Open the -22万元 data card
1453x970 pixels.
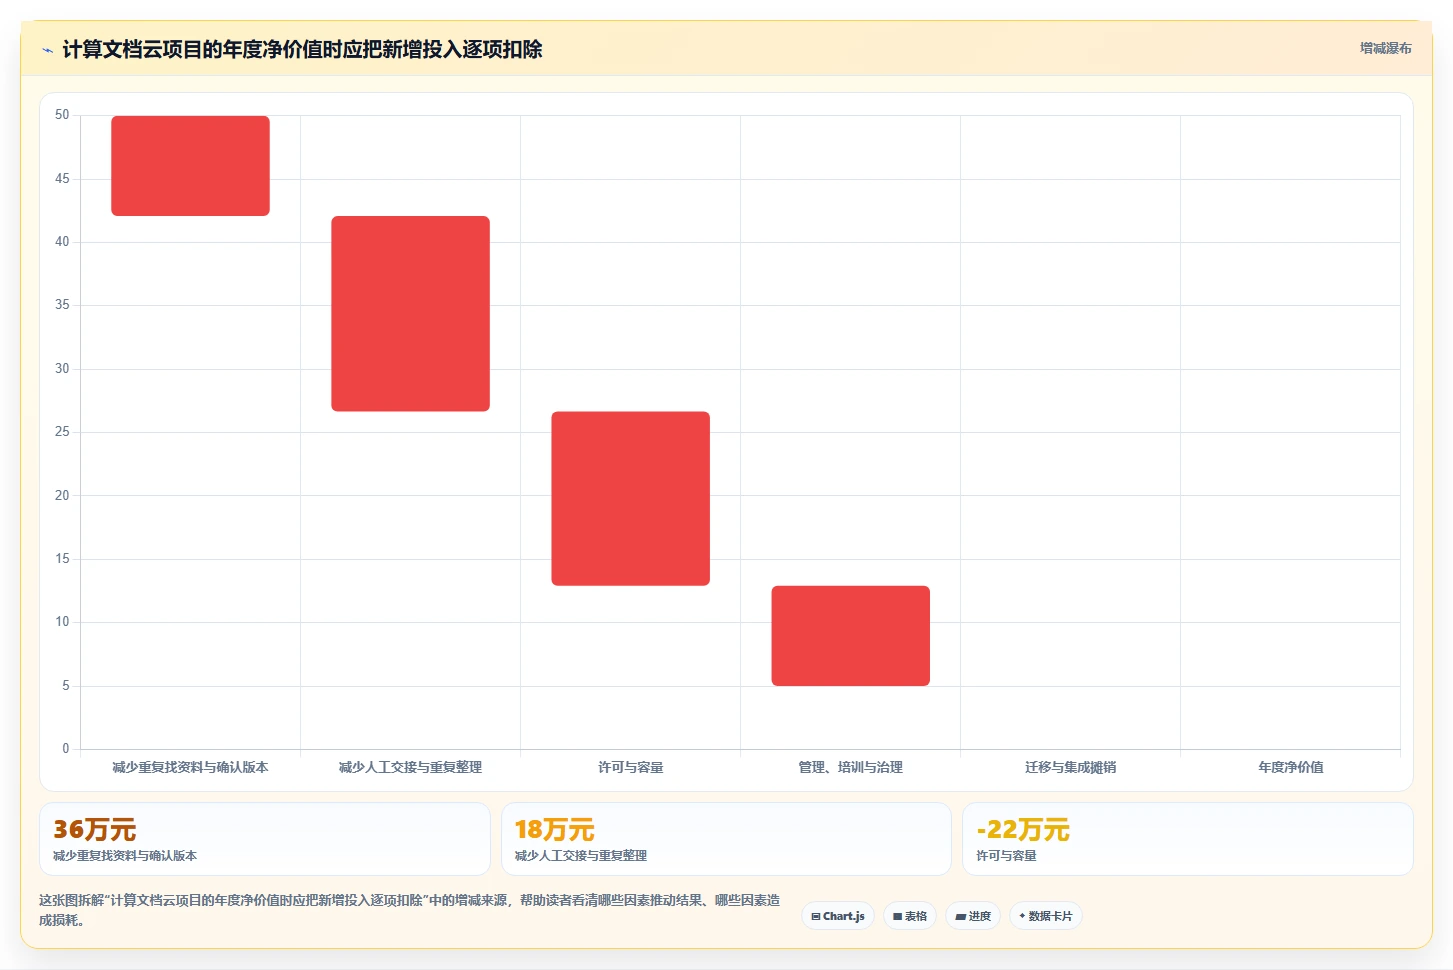point(1188,839)
